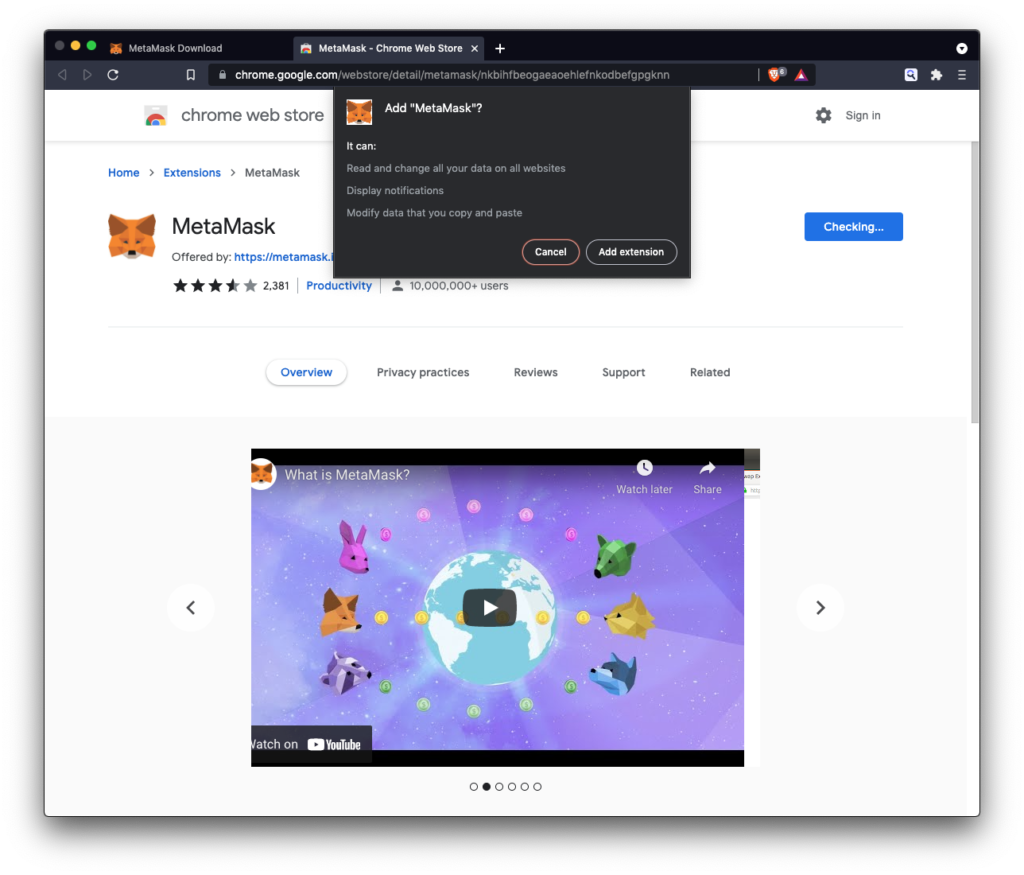This screenshot has height=875, width=1024.
Task: Reload the page with the refresh icon
Action: [x=113, y=75]
